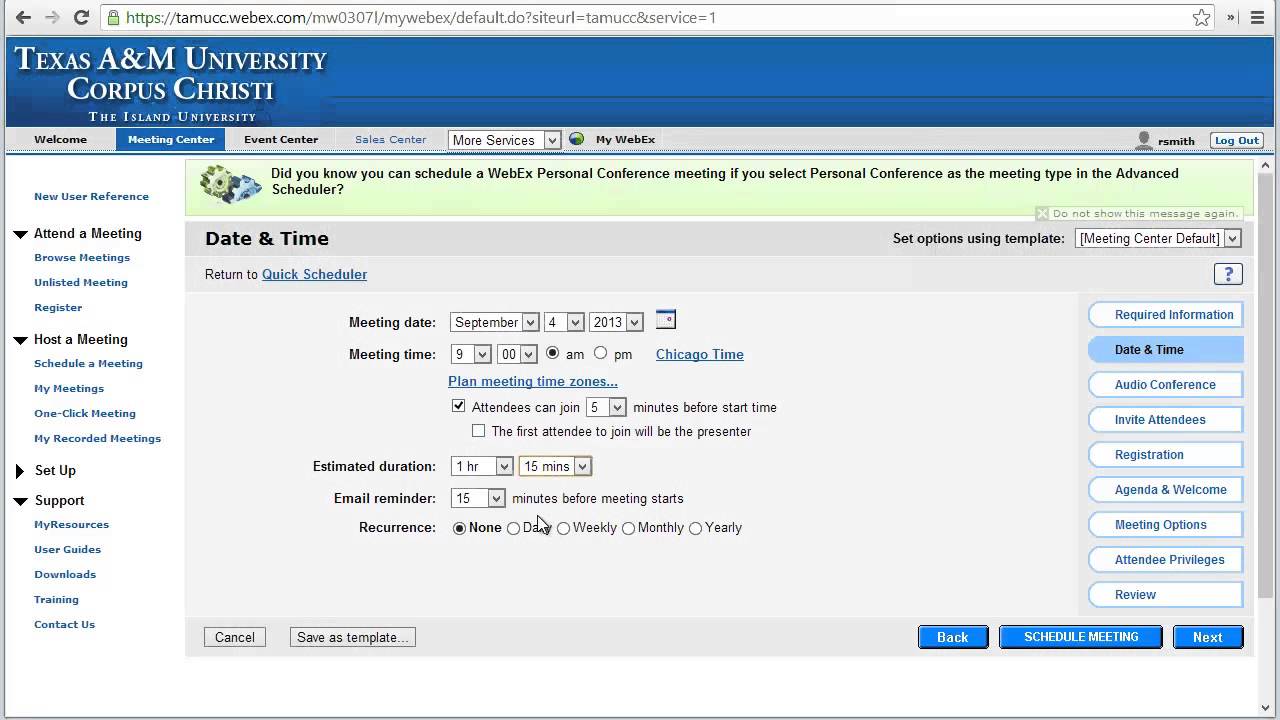Switch to the Sales Center tab

(390, 139)
